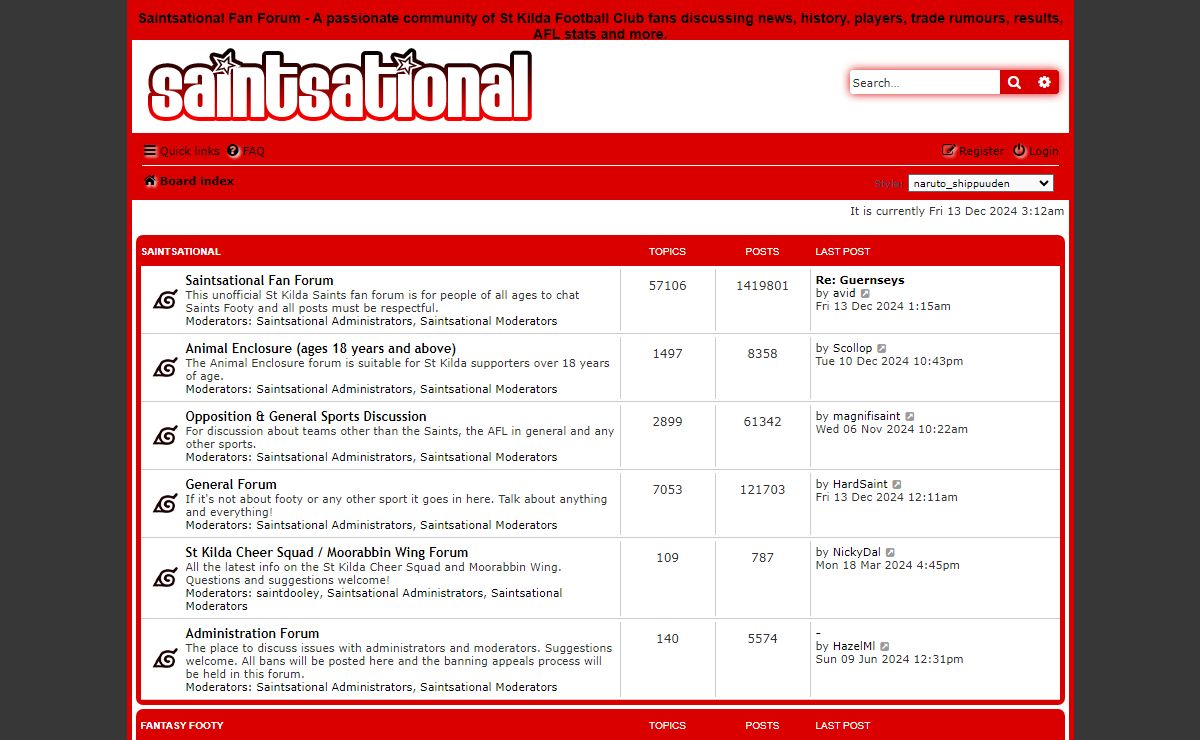This screenshot has height=740, width=1200.
Task: Click Saintsational Administrators in Administration Forum row
Action: (334, 687)
